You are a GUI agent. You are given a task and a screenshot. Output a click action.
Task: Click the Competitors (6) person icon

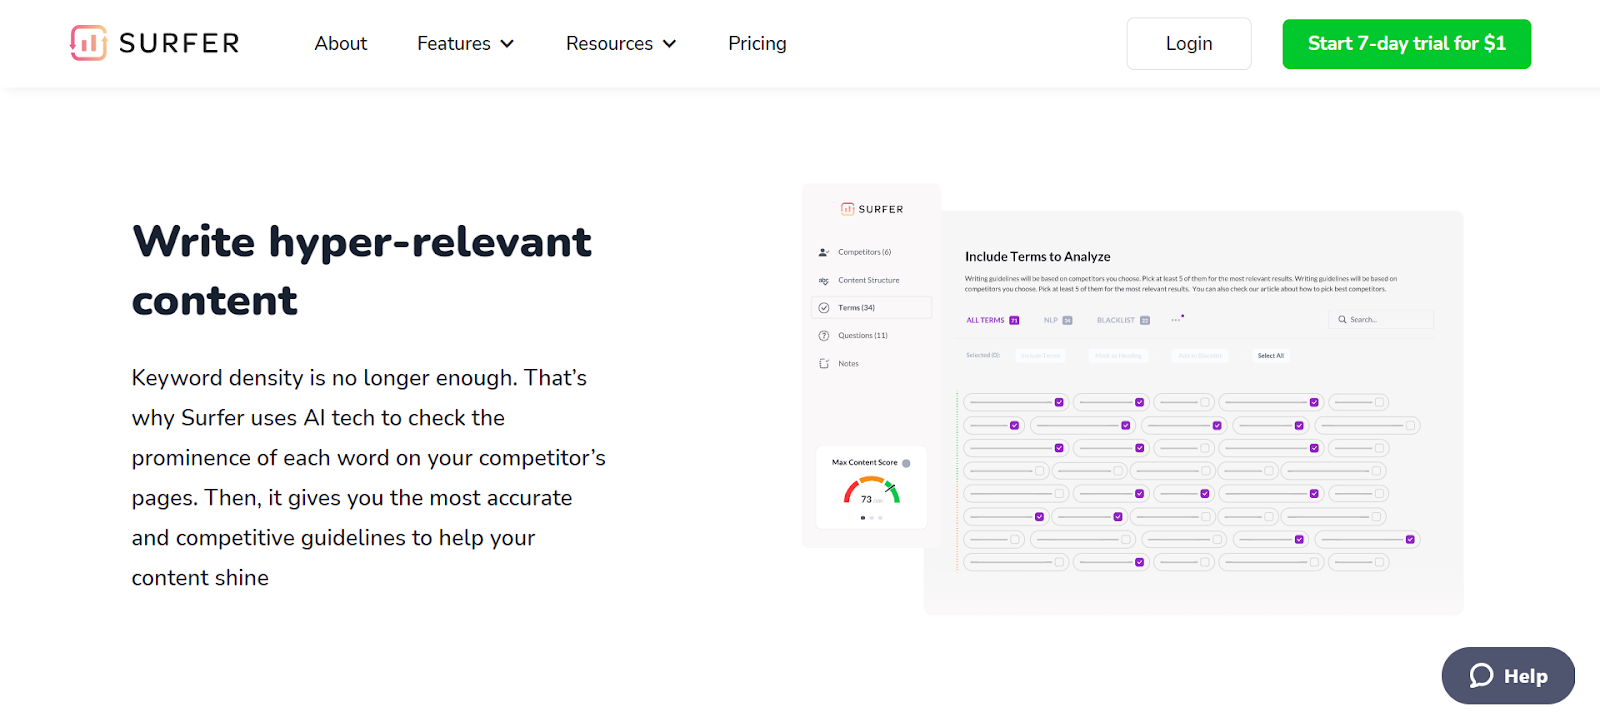click(824, 252)
